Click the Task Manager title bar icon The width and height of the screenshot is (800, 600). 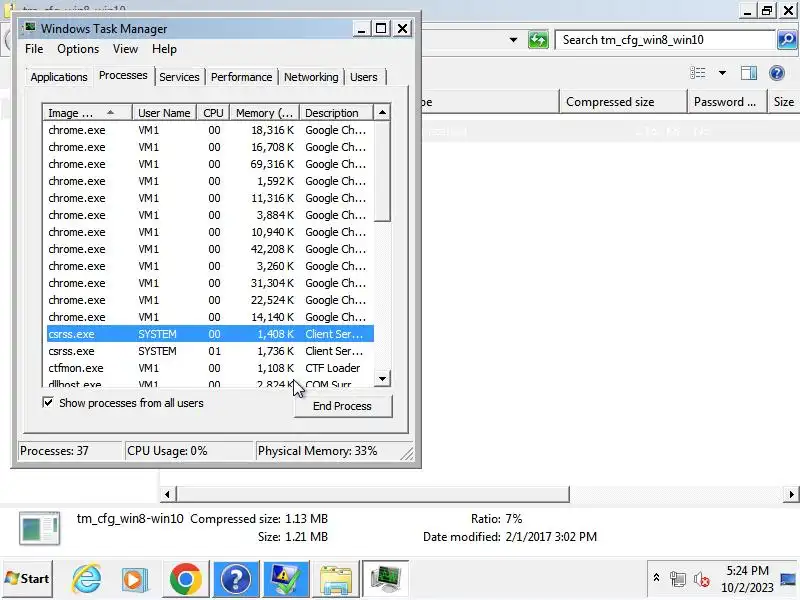click(31, 28)
